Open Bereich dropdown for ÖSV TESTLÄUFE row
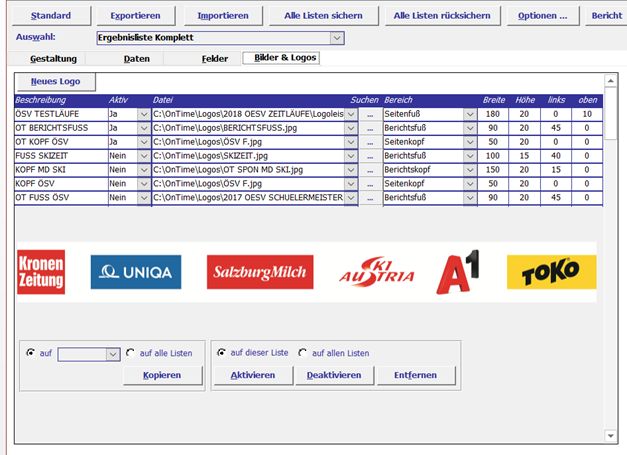The height and width of the screenshot is (455, 627). [470, 114]
